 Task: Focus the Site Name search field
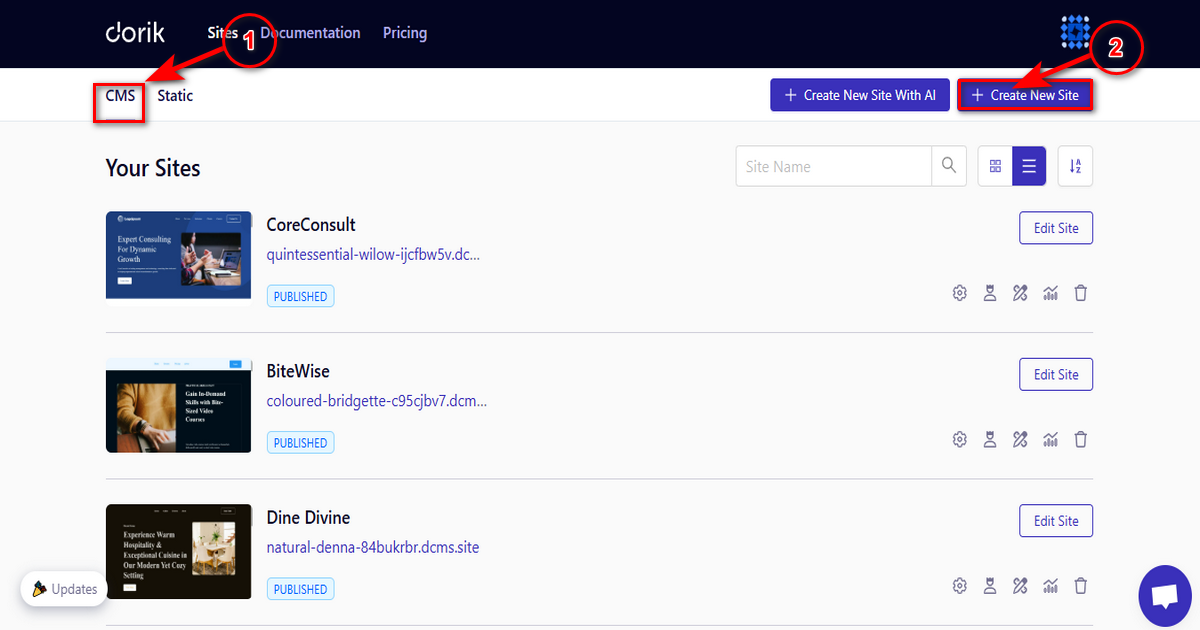tap(834, 166)
